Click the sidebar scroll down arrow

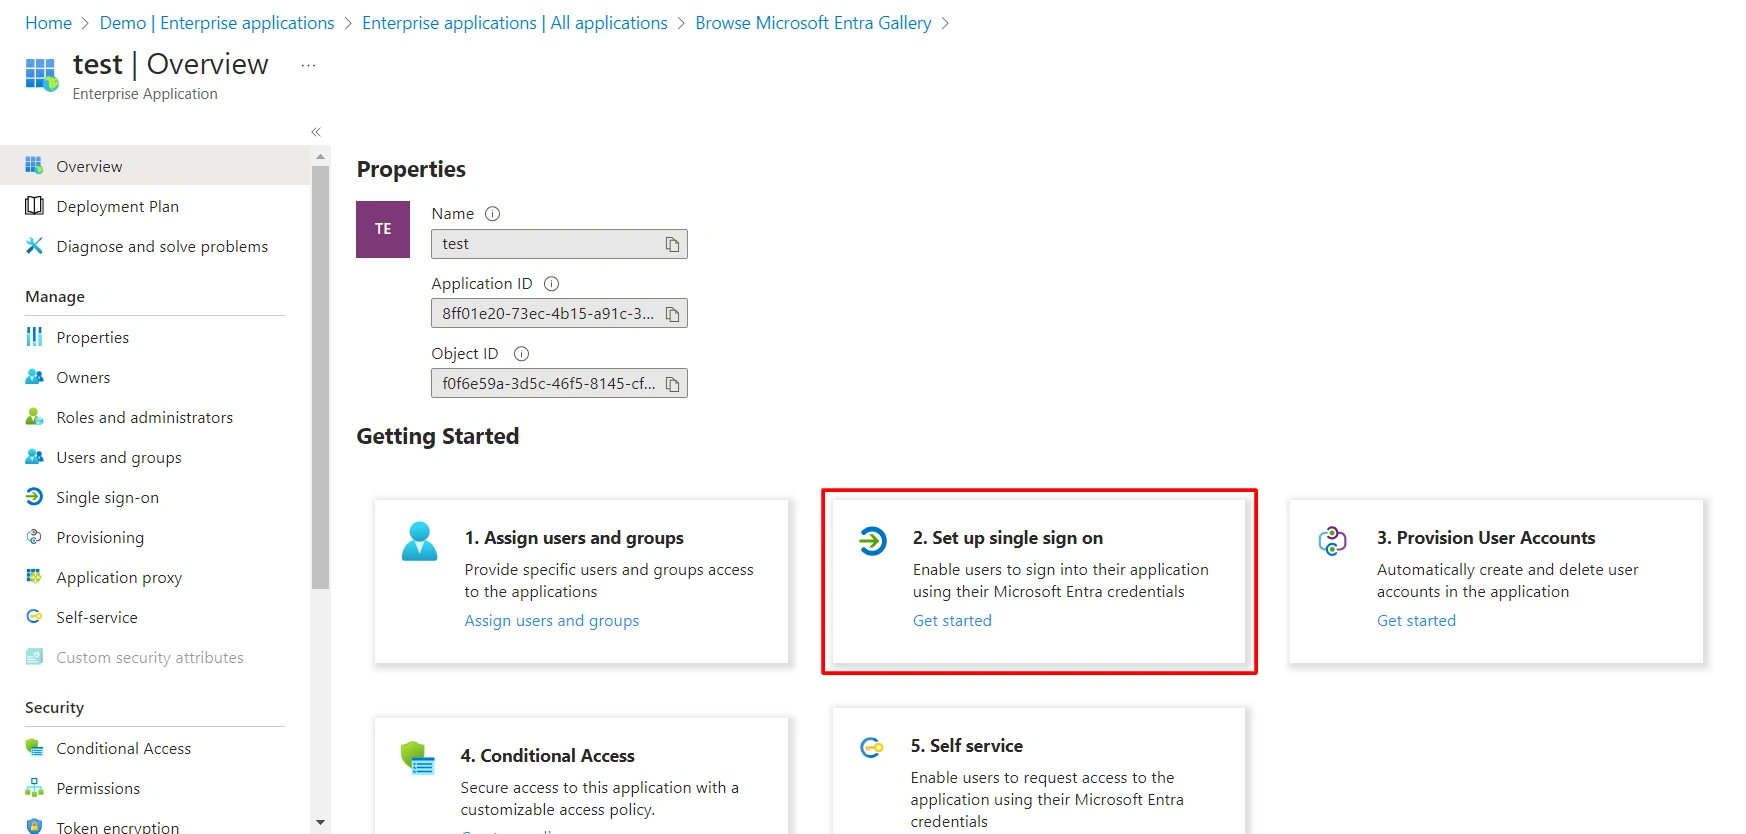(x=320, y=822)
